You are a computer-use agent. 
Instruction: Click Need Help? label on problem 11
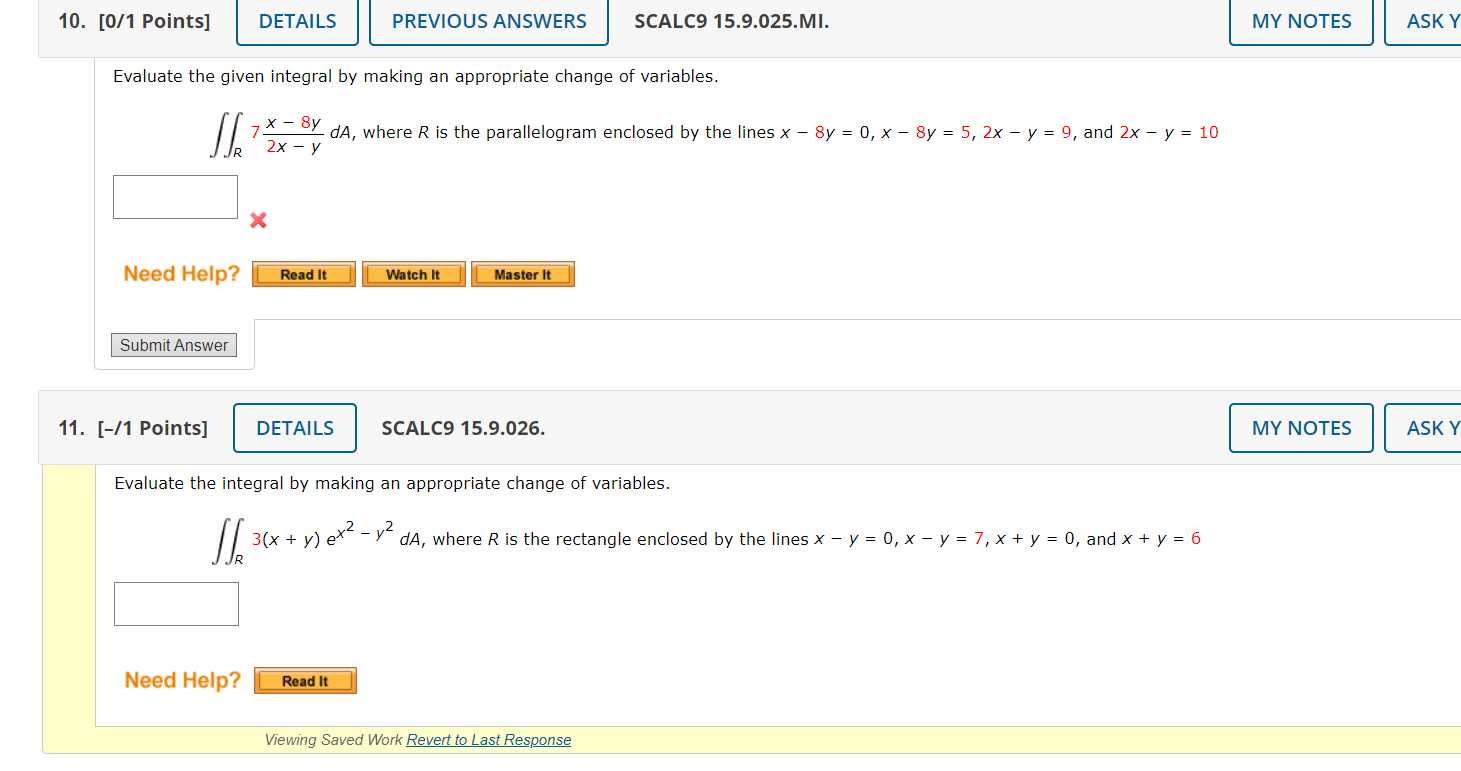click(x=182, y=680)
